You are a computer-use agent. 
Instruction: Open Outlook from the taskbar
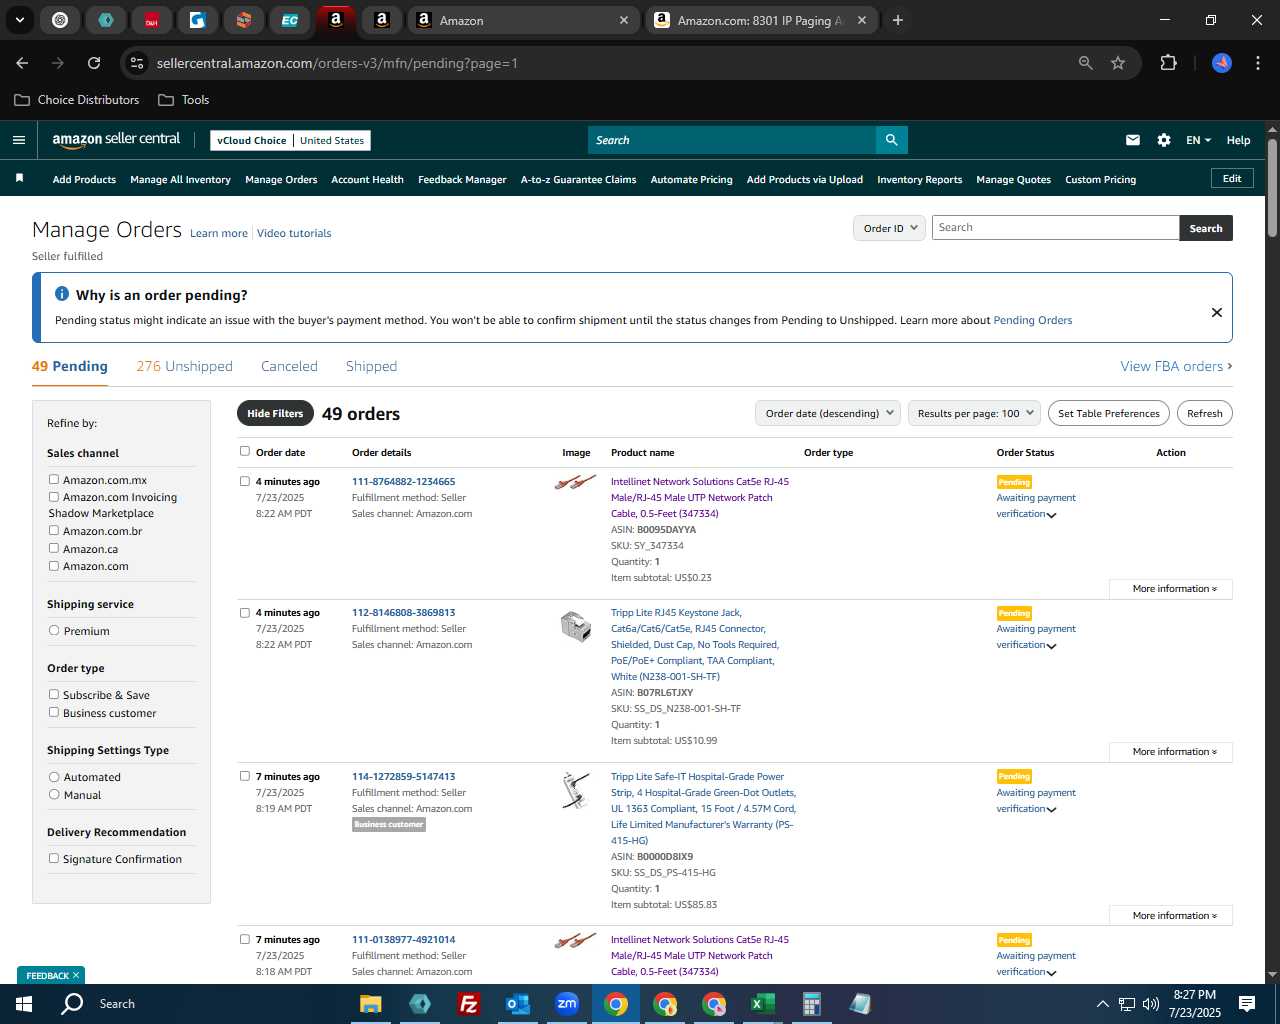(x=517, y=1003)
